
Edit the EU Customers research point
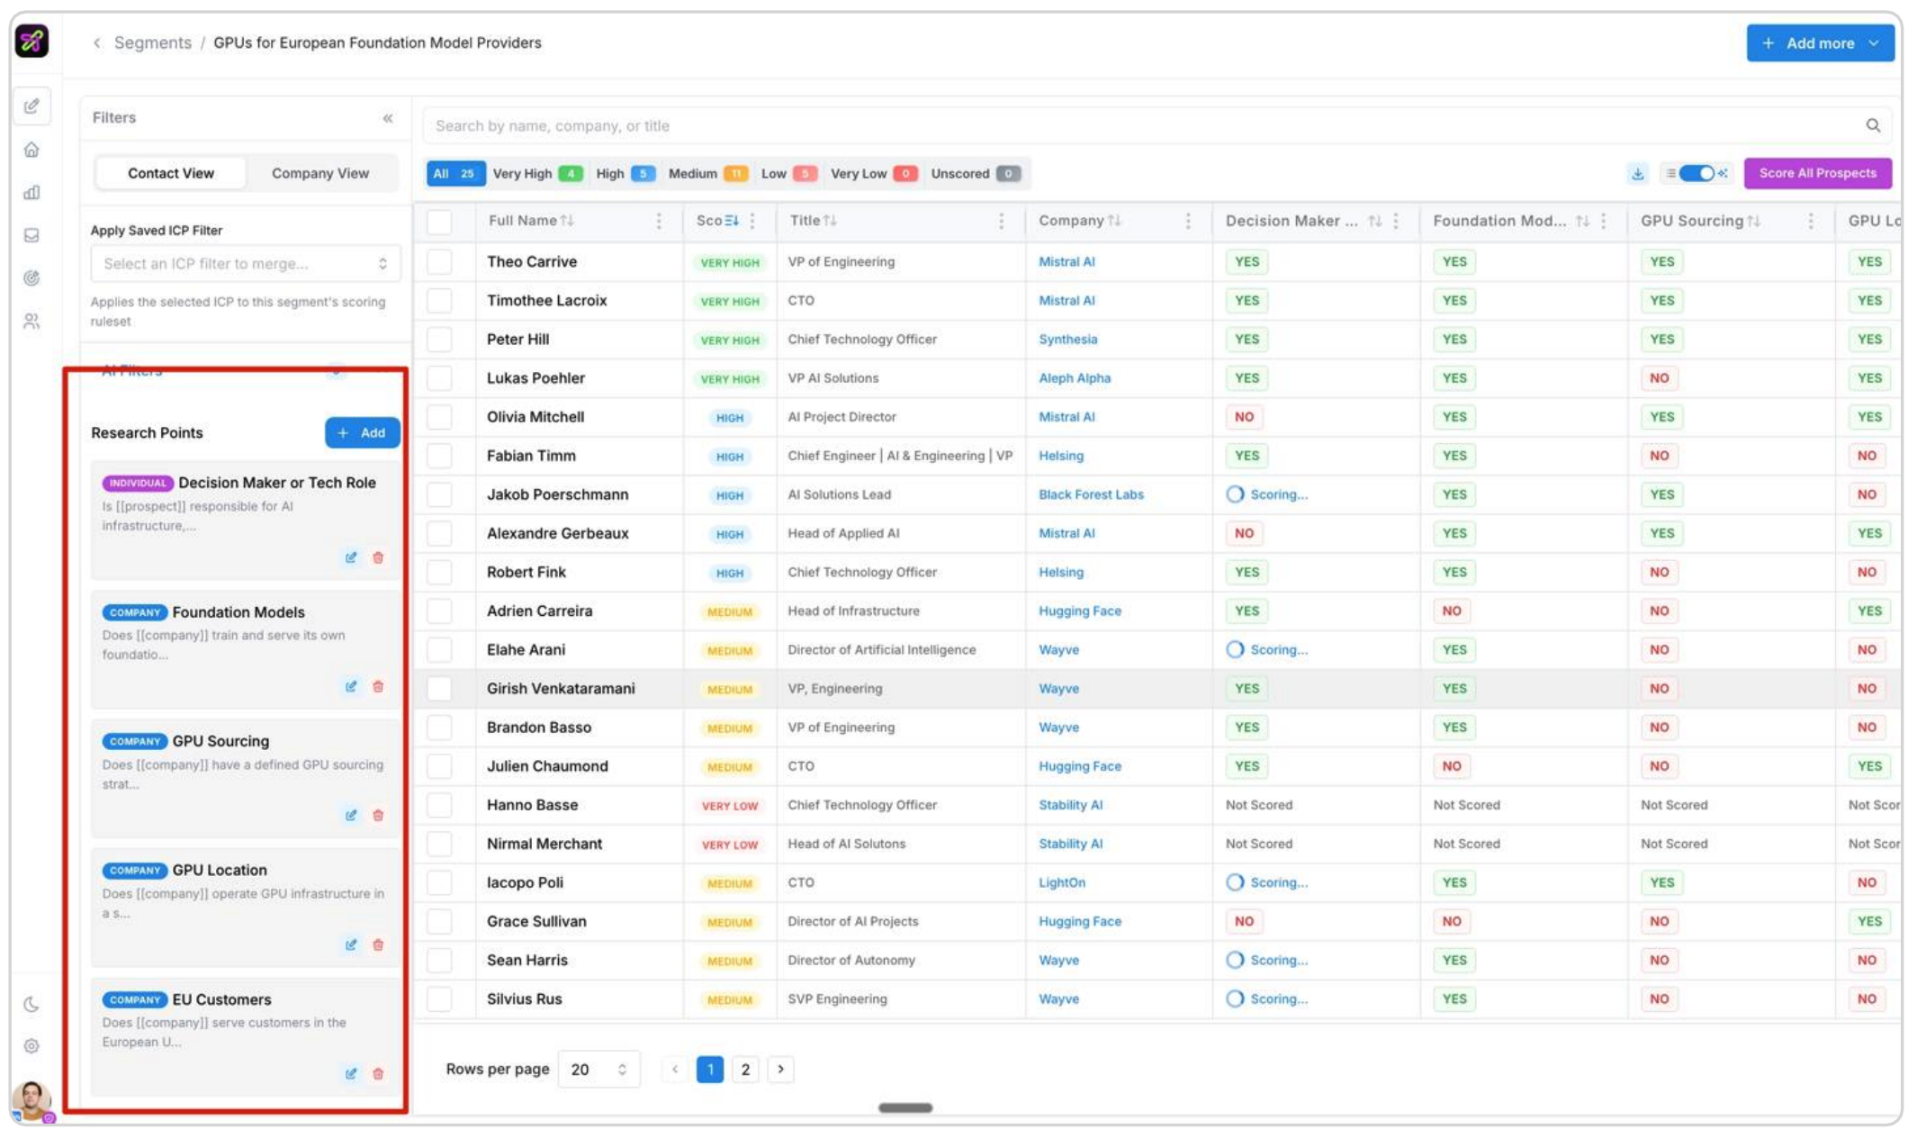pyautogui.click(x=351, y=1074)
